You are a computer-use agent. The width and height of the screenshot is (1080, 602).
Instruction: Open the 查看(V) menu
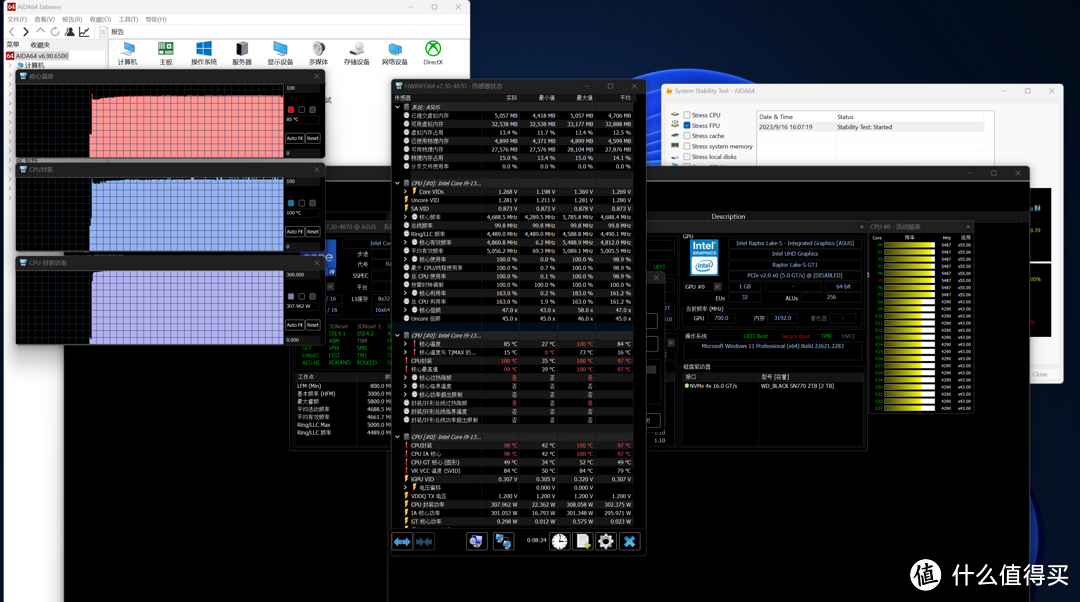click(44, 19)
